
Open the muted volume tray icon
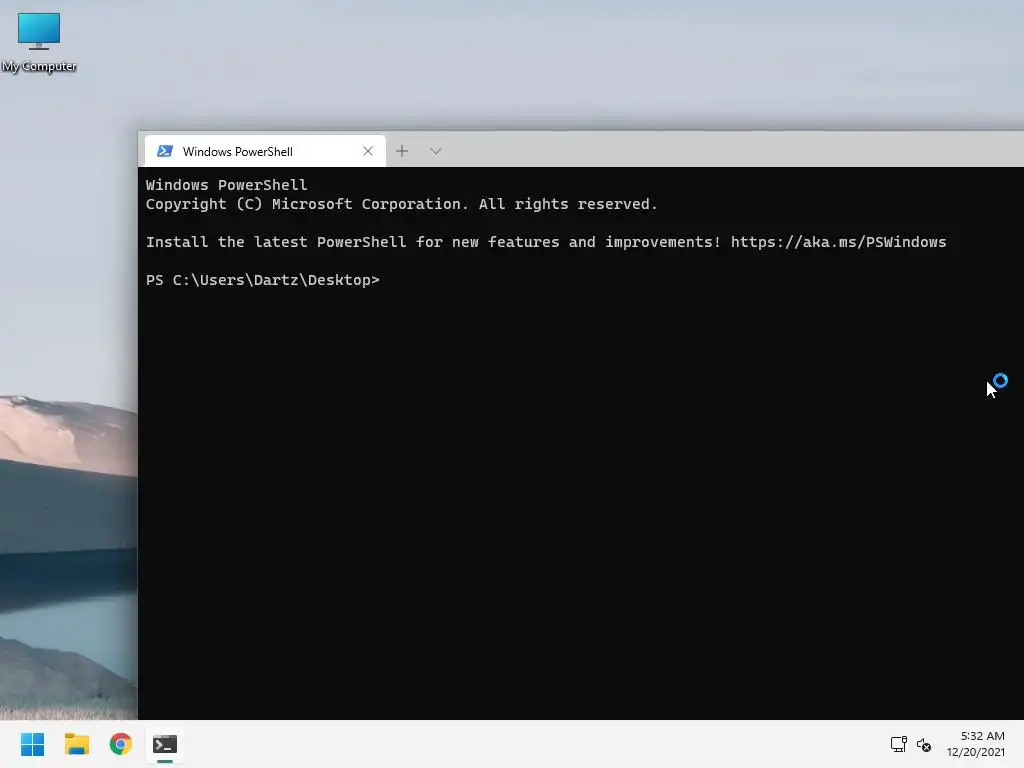923,744
